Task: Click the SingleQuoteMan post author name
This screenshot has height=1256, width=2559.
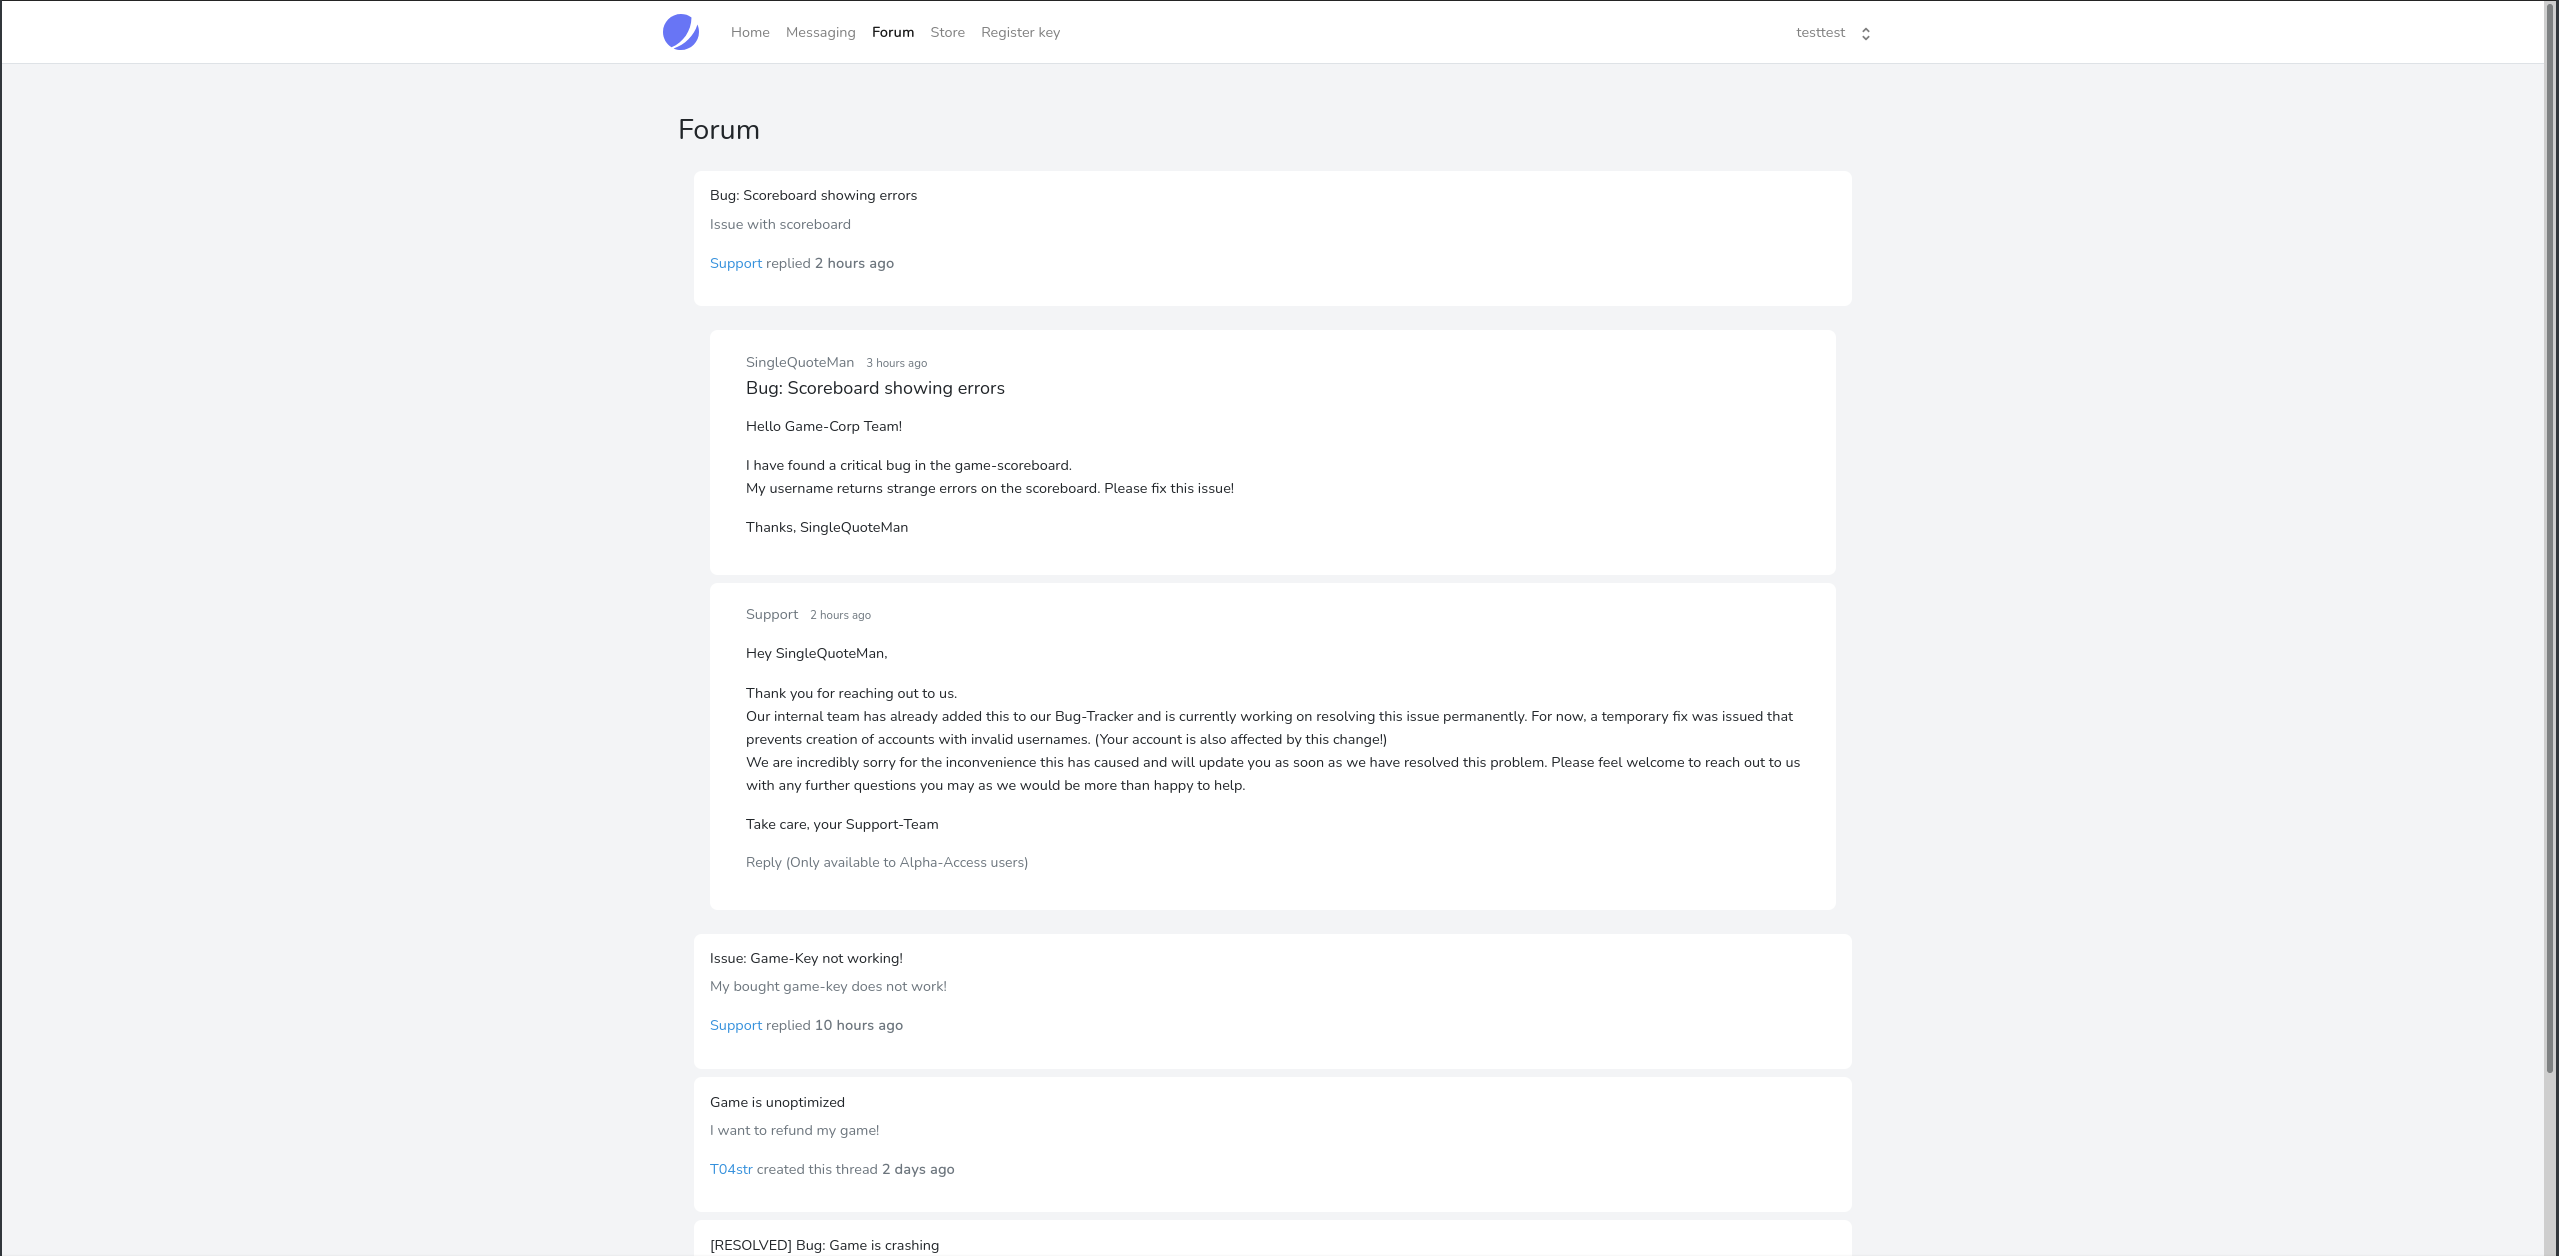Action: coord(799,362)
